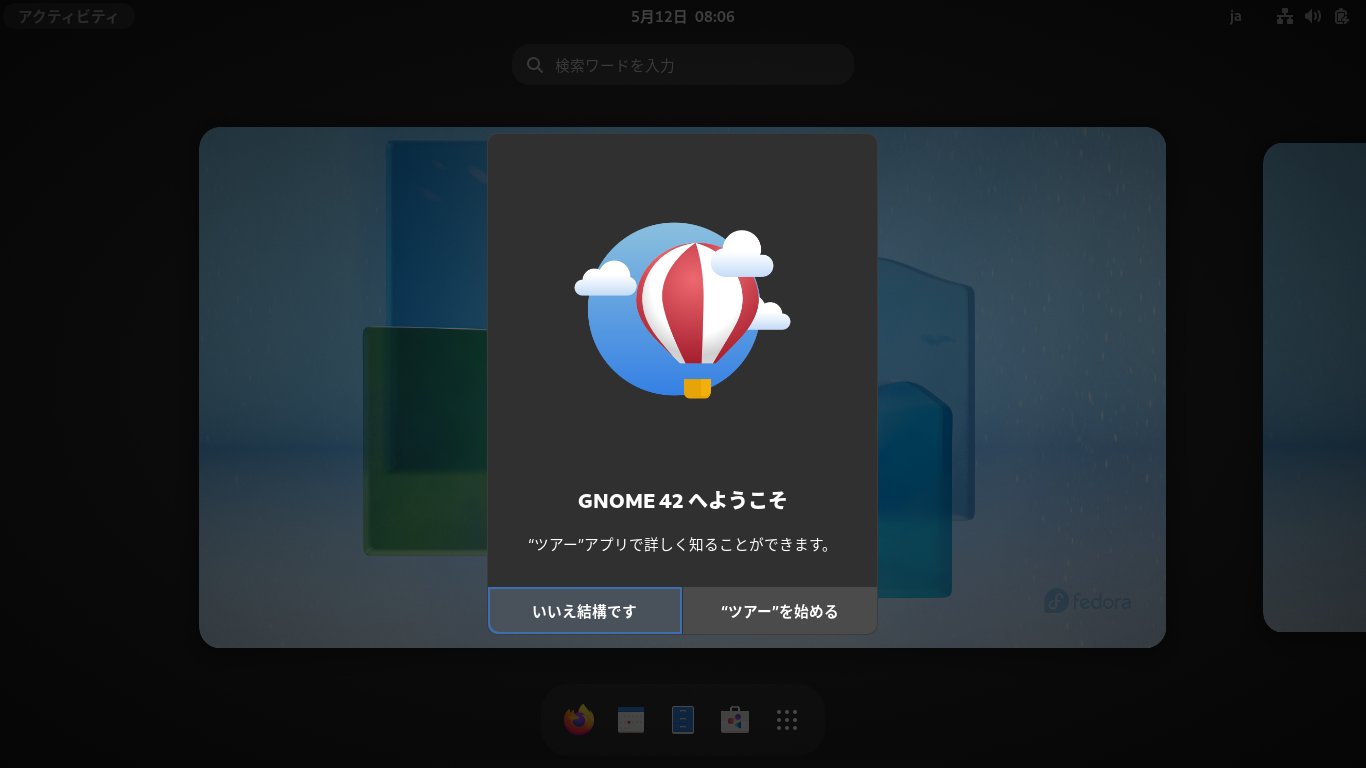Screen dimensions: 1366x768
Task: Open the Calendar app in the dash
Action: (631, 720)
